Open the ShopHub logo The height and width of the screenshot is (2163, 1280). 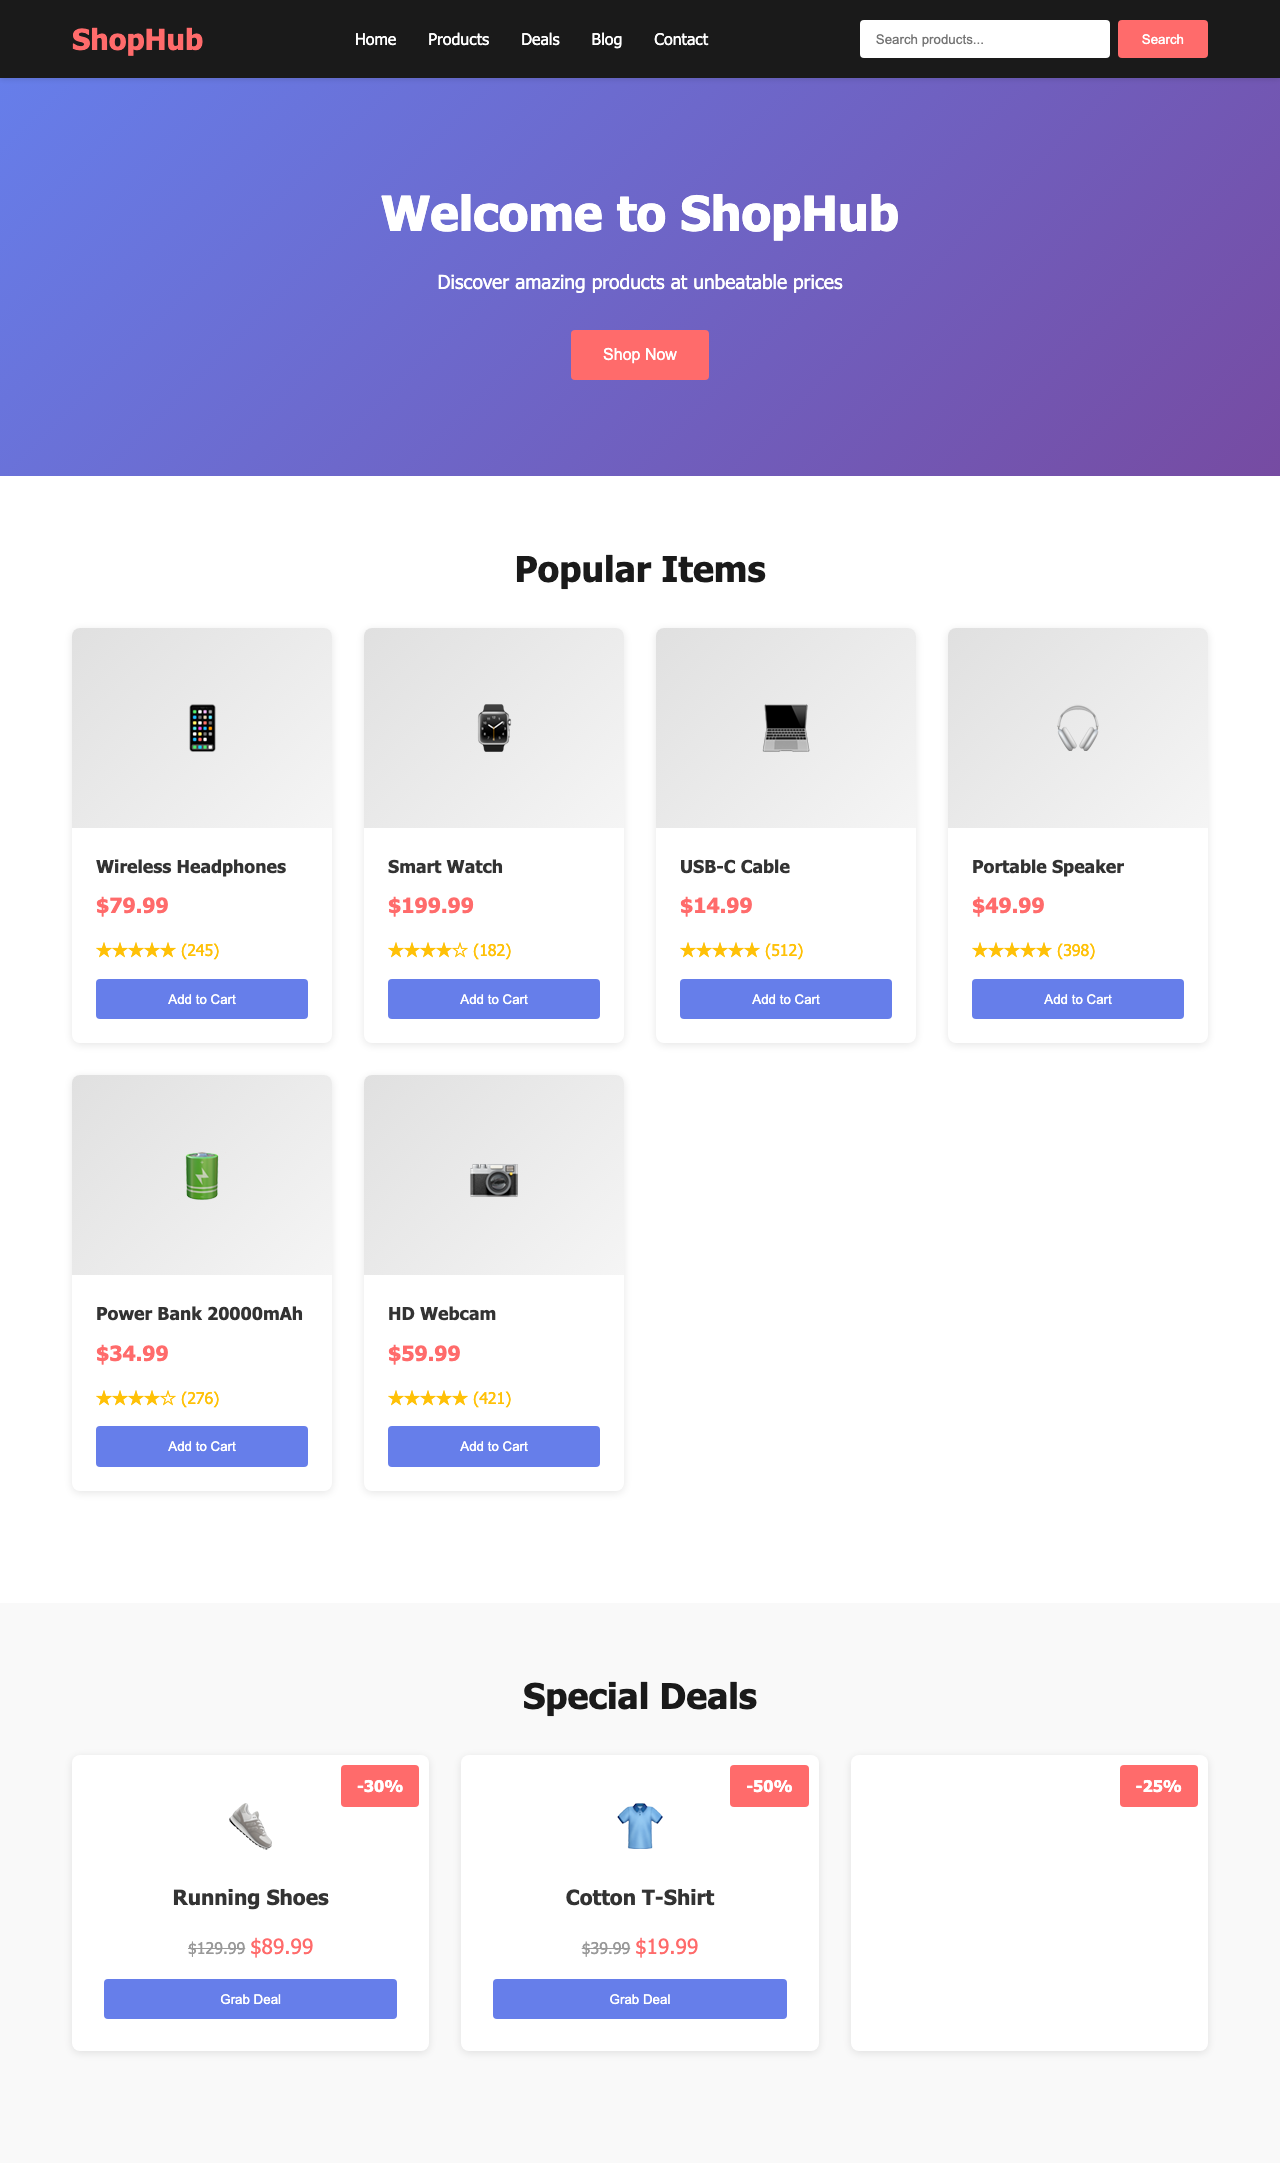[x=137, y=39]
